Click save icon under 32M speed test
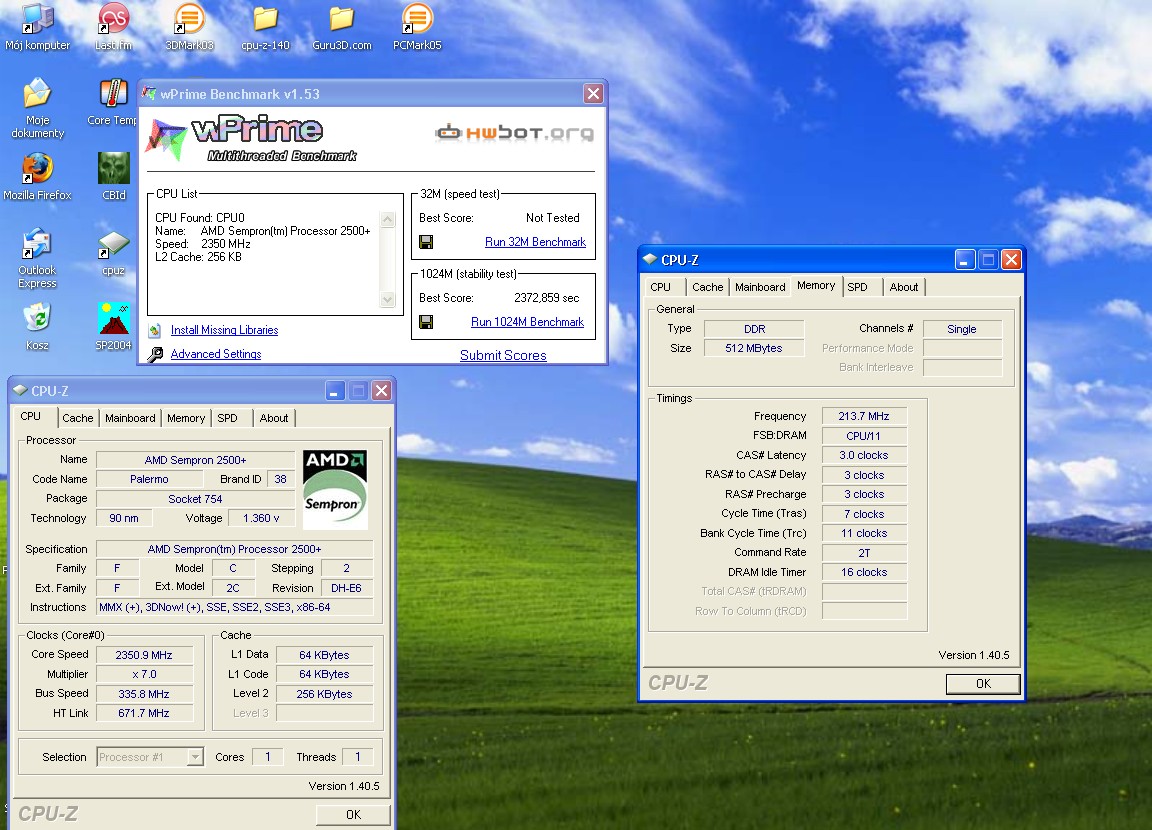The width and height of the screenshot is (1152, 830). (425, 242)
